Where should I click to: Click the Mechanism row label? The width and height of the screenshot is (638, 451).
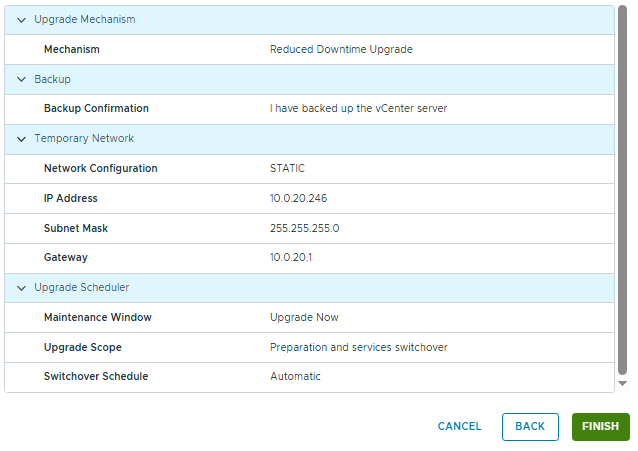72,49
